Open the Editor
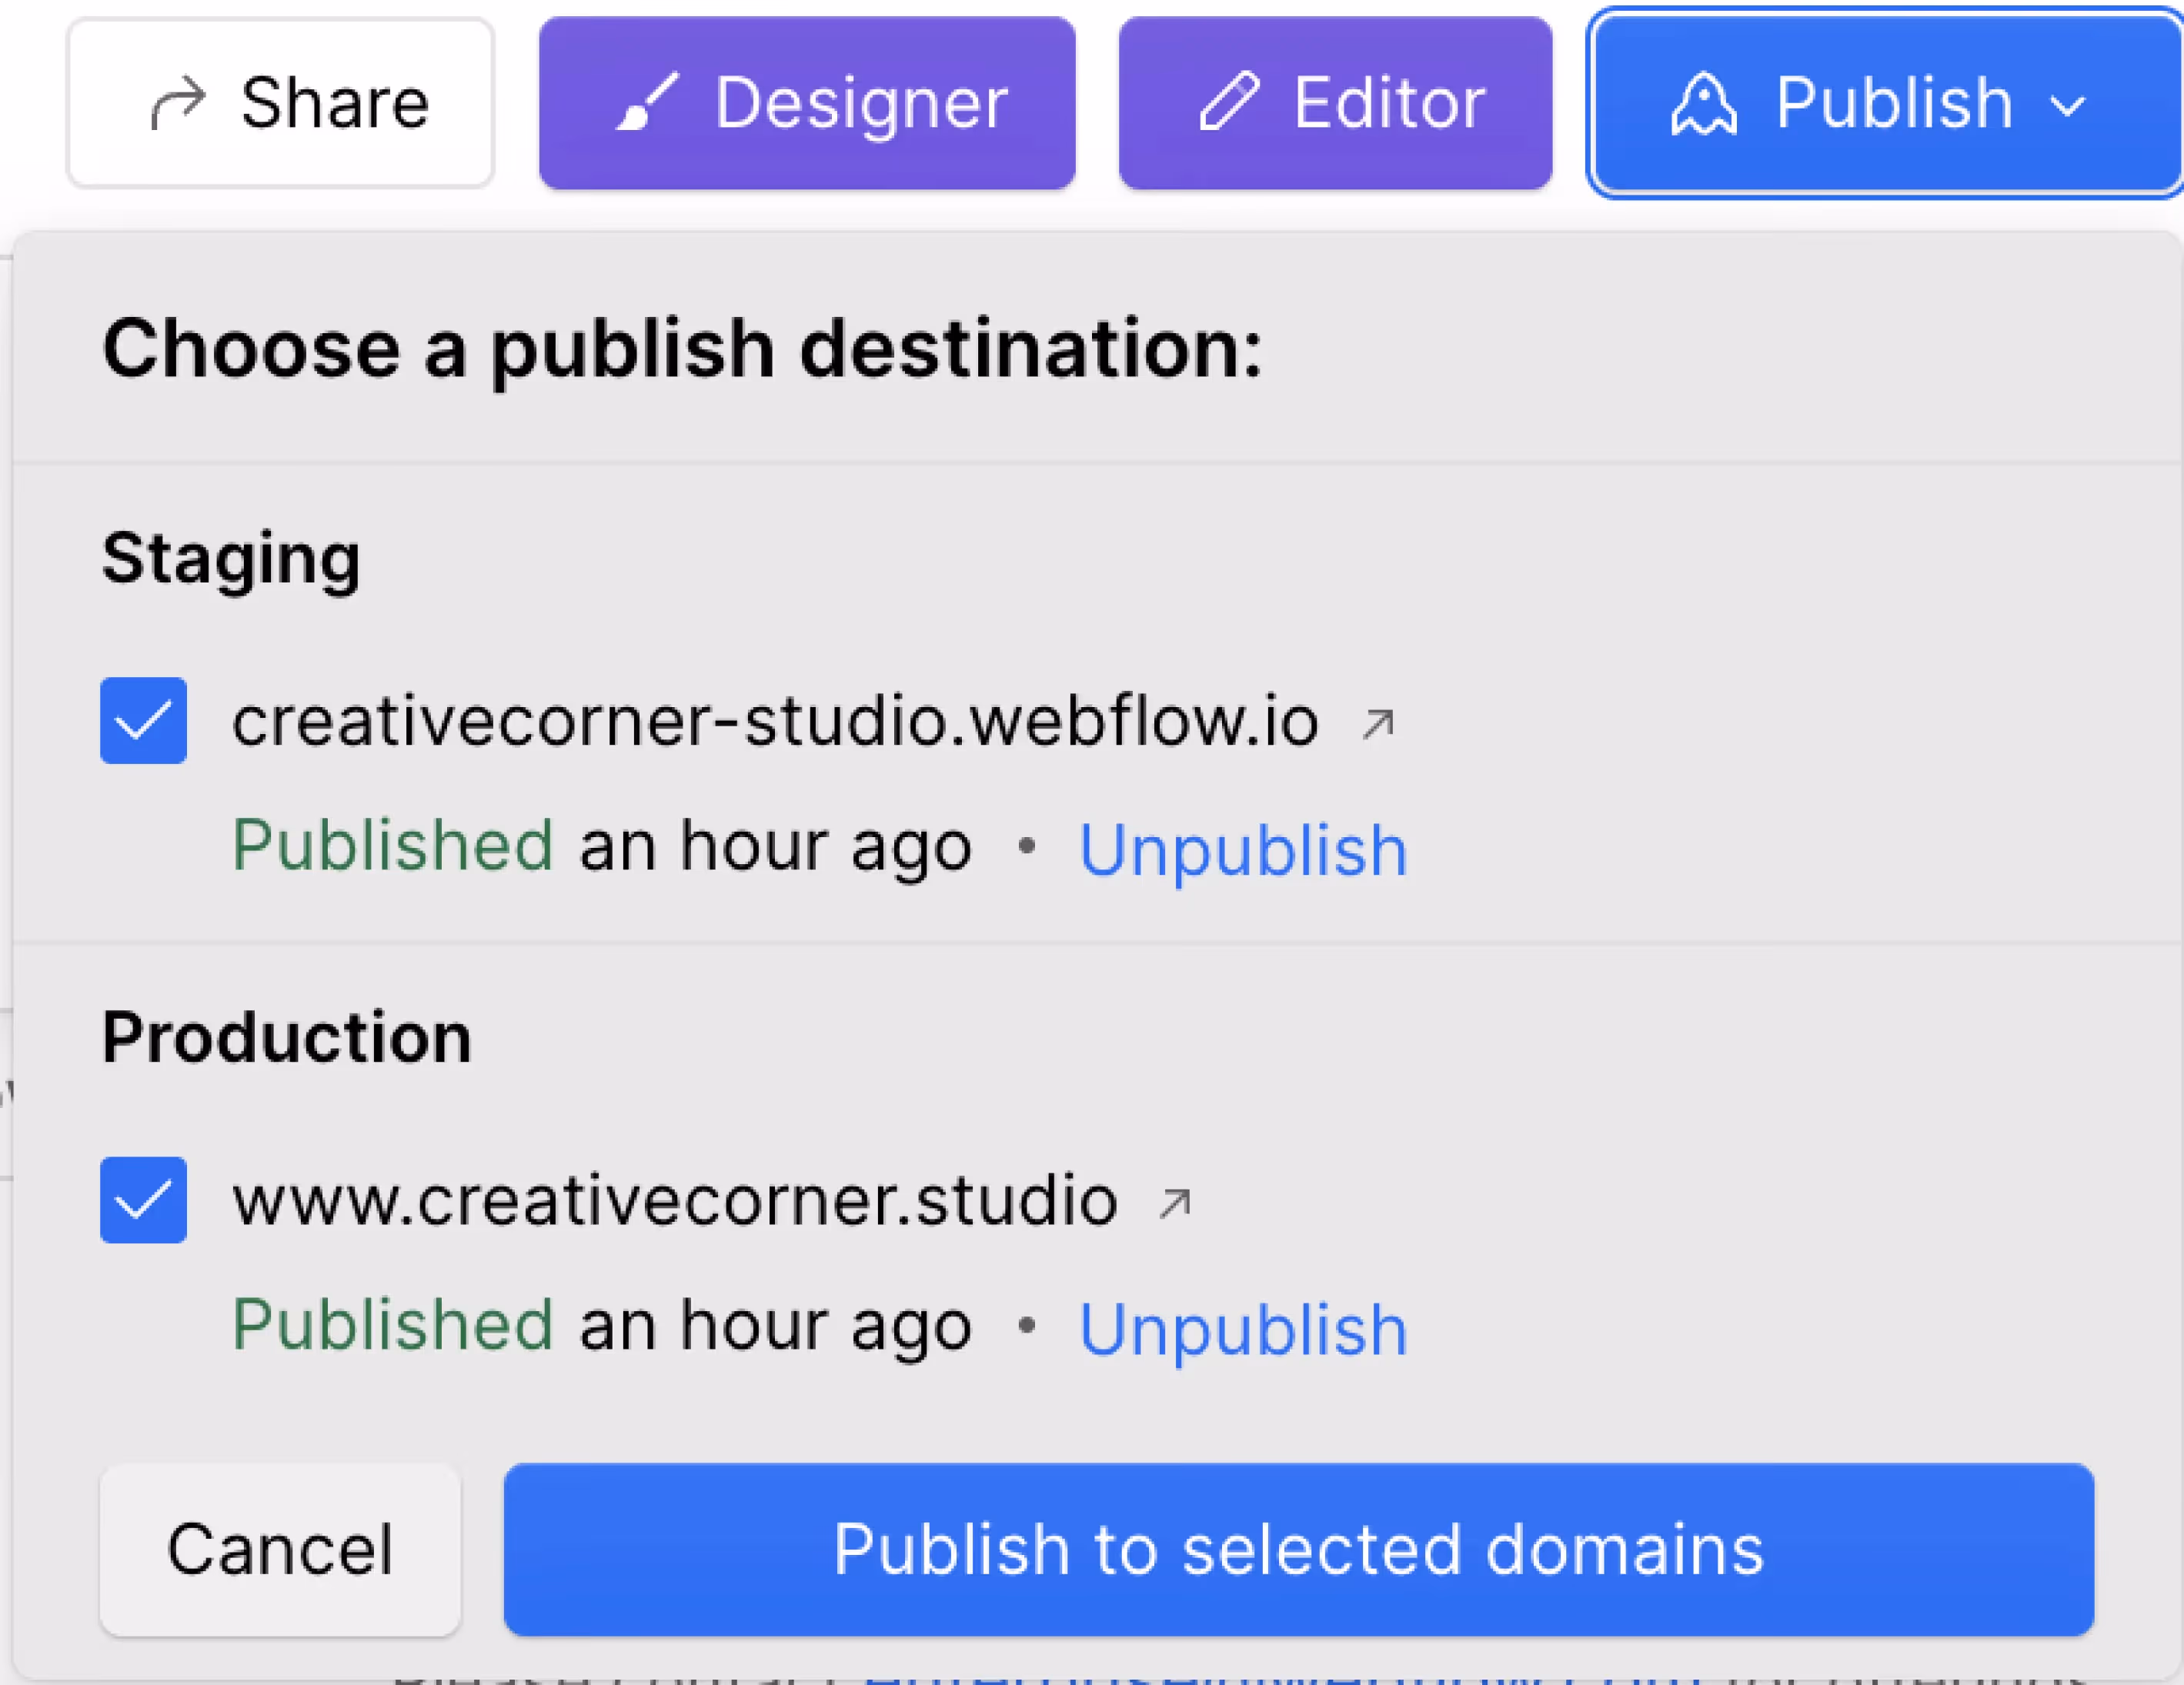Viewport: 2184px width, 1685px height. coord(1335,102)
